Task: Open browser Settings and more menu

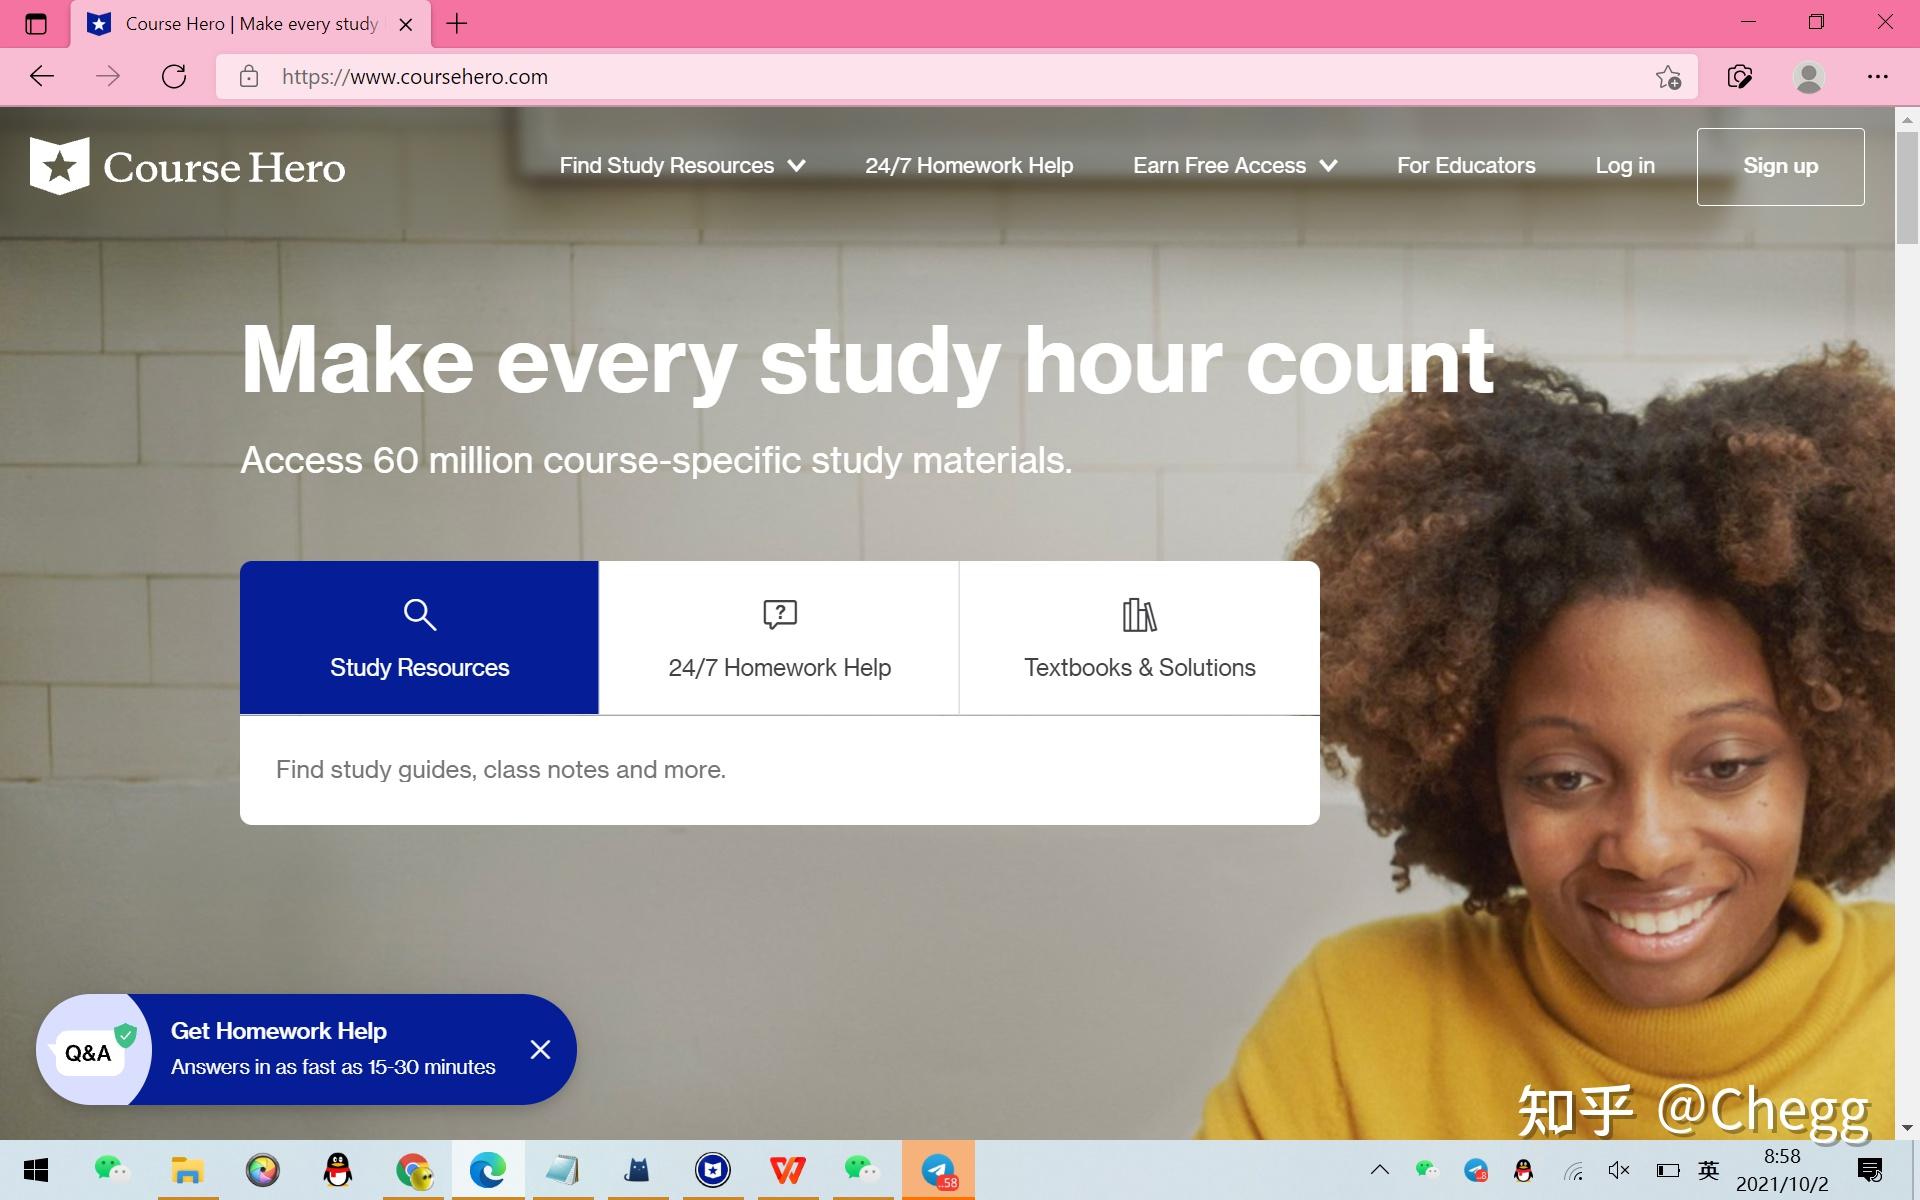Action: pyautogui.click(x=1877, y=77)
